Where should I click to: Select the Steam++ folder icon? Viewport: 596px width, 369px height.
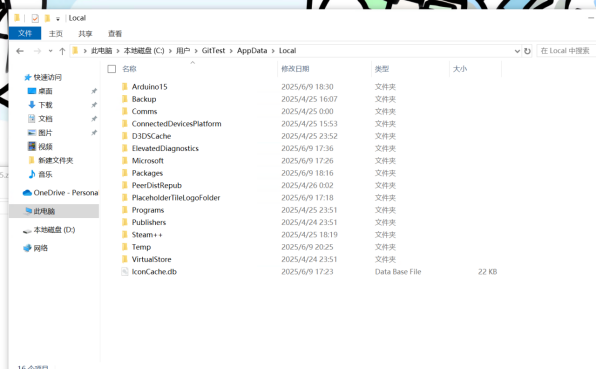124,234
